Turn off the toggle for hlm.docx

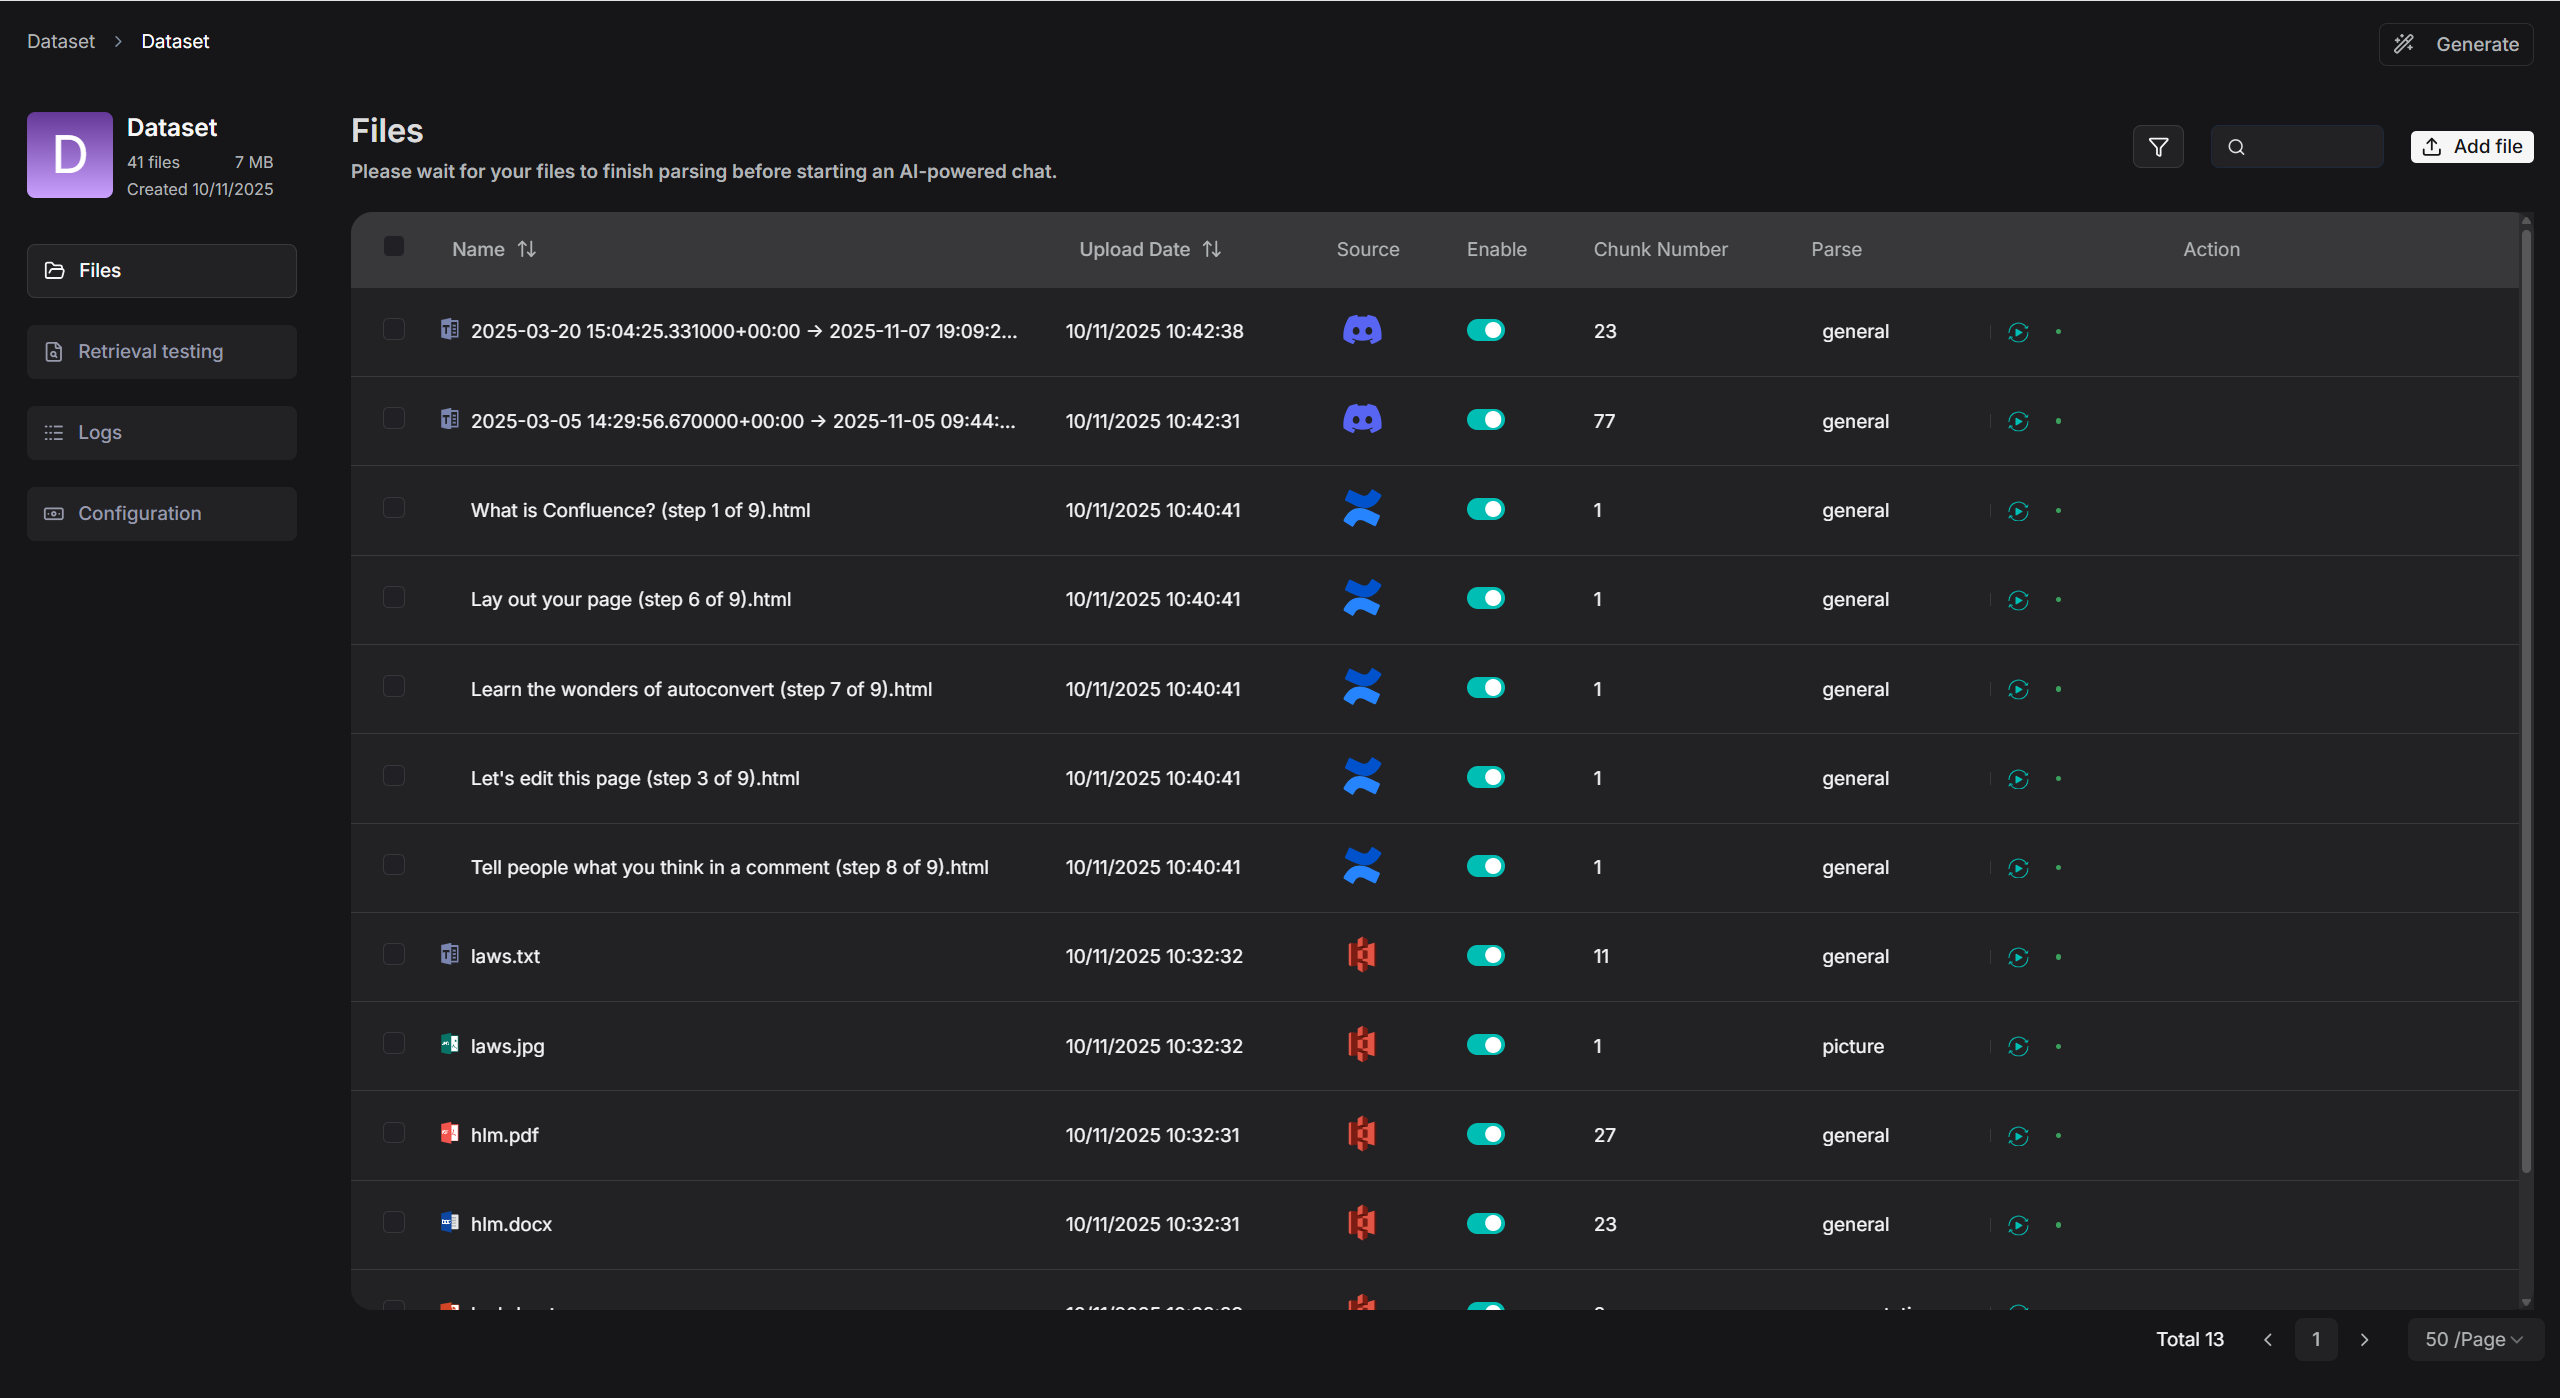pos(1485,1222)
